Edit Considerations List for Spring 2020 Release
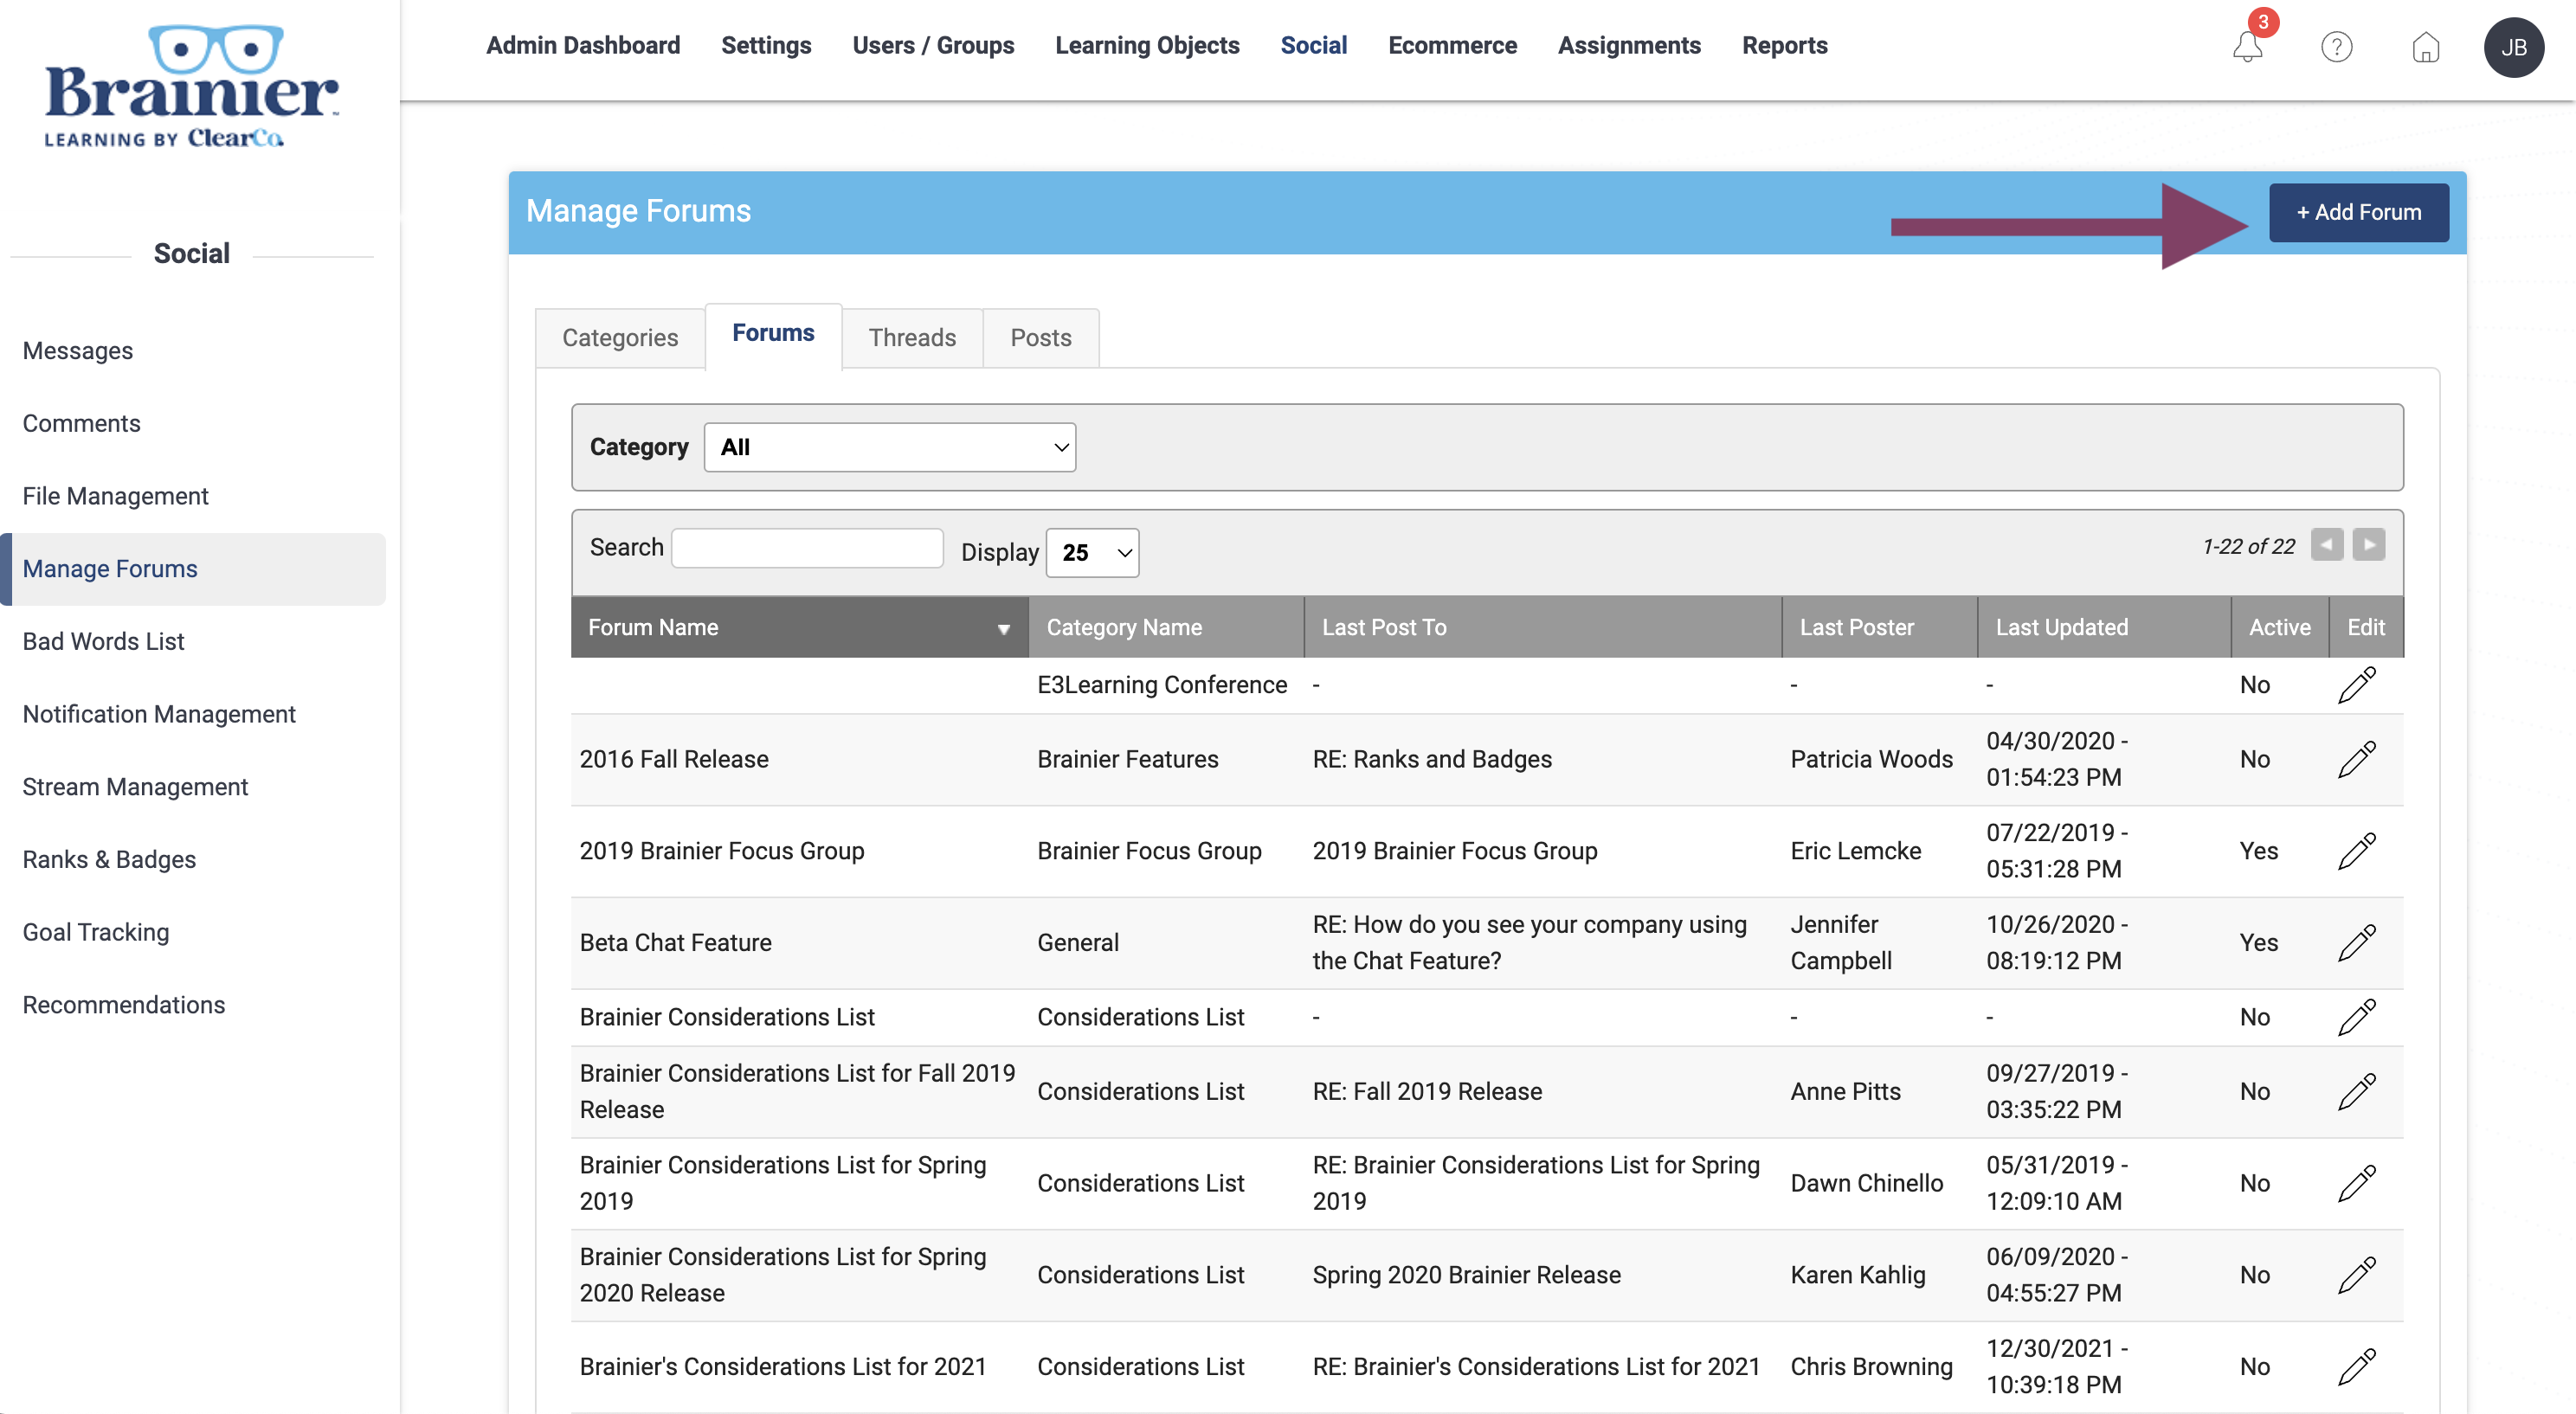This screenshot has height=1414, width=2576. [2356, 1275]
